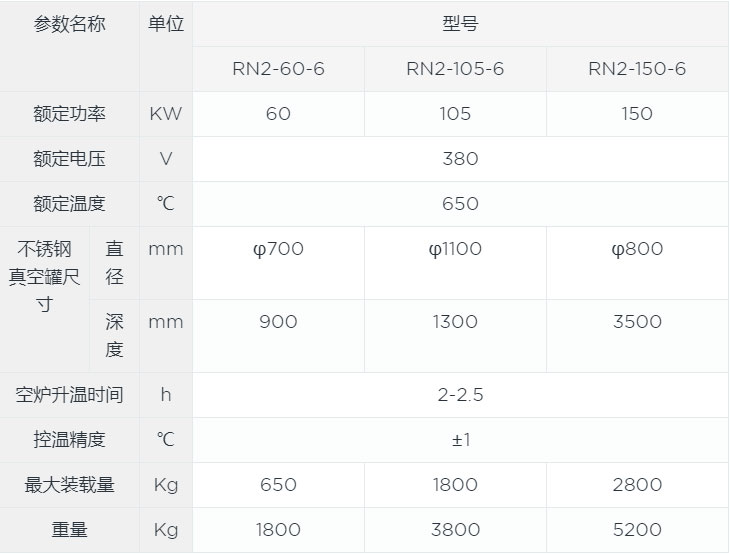Viewport: 730px width, 554px height.
Task: Click the 额定温度 row label
Action: point(69,204)
